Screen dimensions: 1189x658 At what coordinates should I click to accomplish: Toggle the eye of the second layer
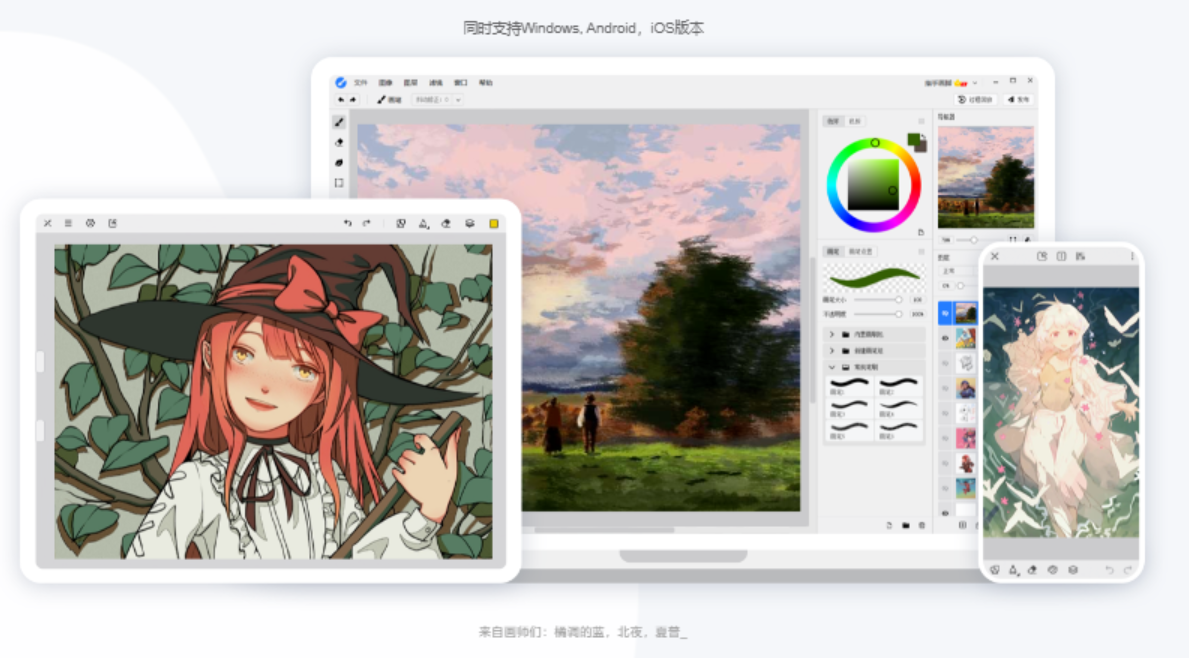(x=945, y=338)
